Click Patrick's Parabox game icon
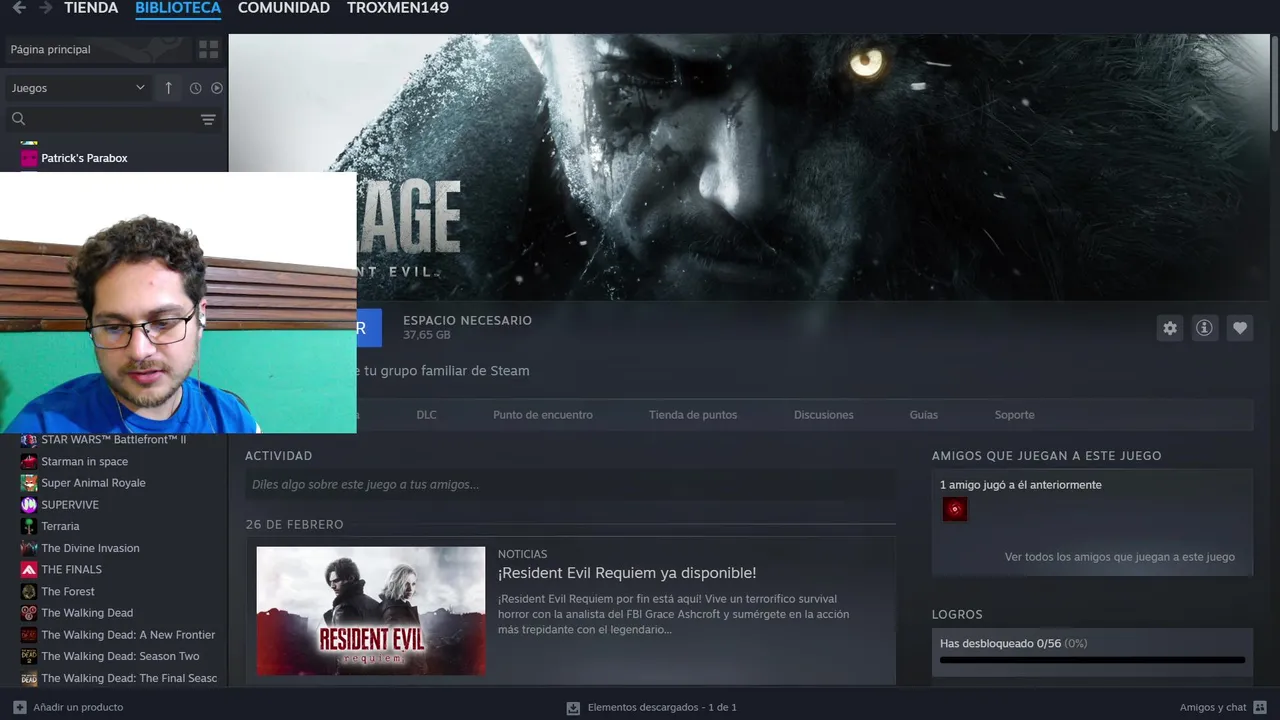The width and height of the screenshot is (1280, 720). point(29,158)
